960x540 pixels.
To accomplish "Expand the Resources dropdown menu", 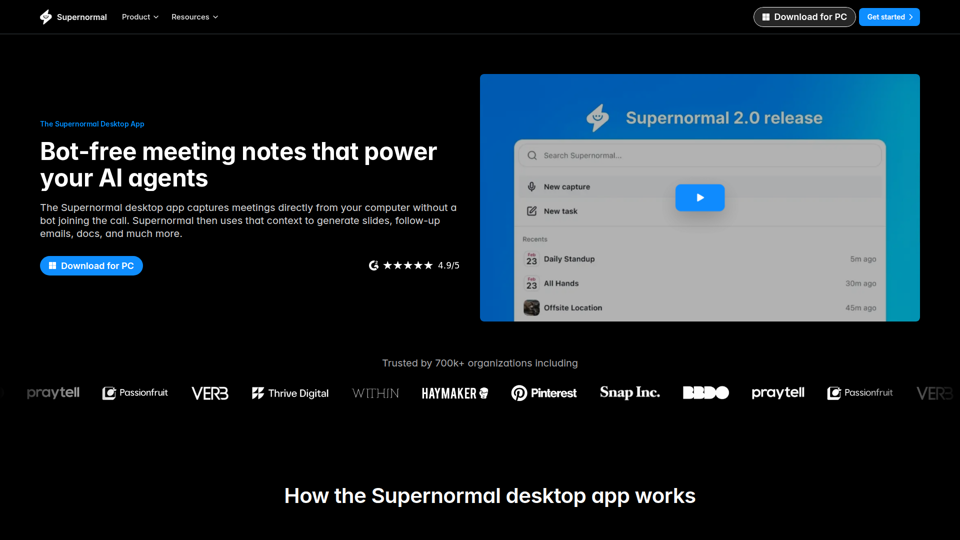I will pyautogui.click(x=195, y=17).
